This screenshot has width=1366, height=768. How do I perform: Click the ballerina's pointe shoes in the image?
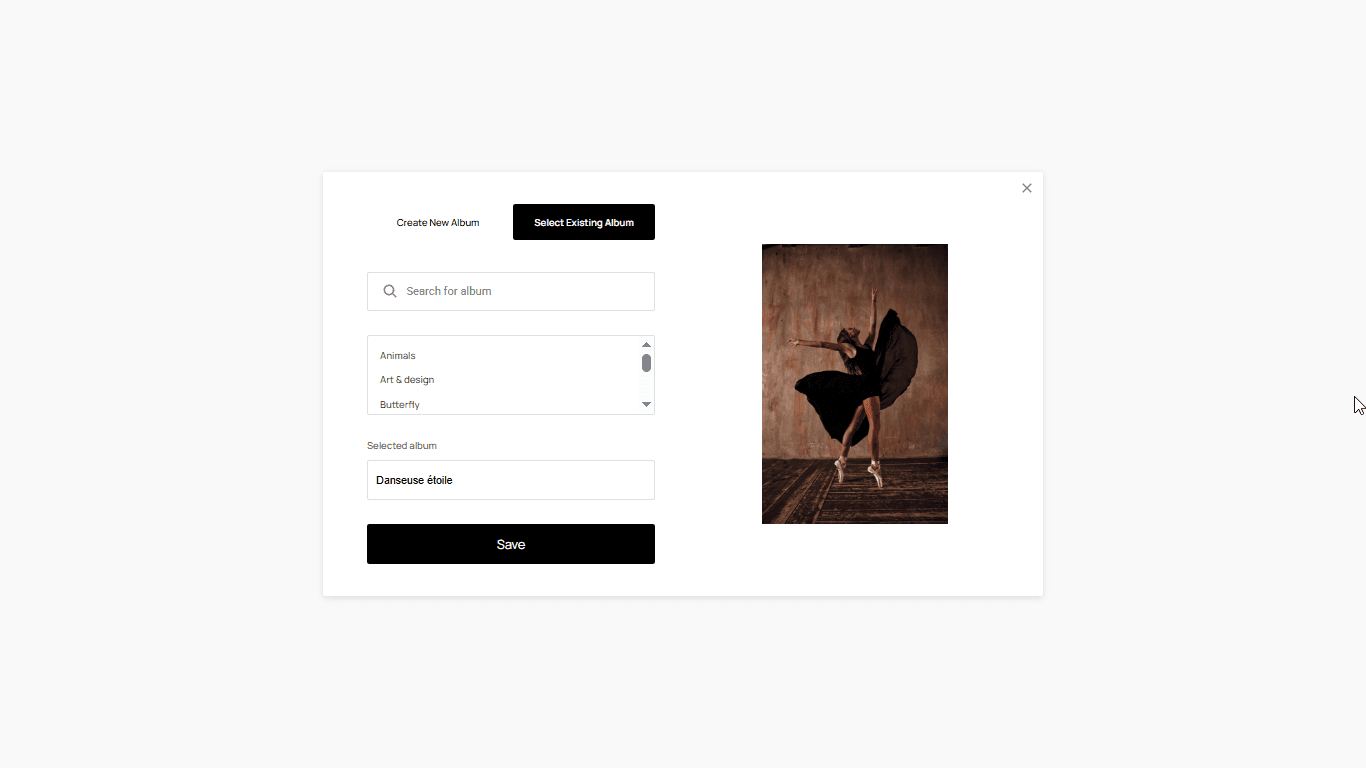859,472
